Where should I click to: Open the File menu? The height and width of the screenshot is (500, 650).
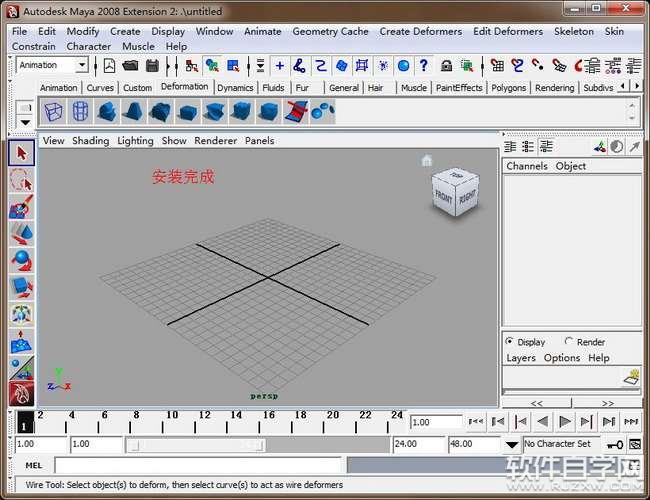19,32
